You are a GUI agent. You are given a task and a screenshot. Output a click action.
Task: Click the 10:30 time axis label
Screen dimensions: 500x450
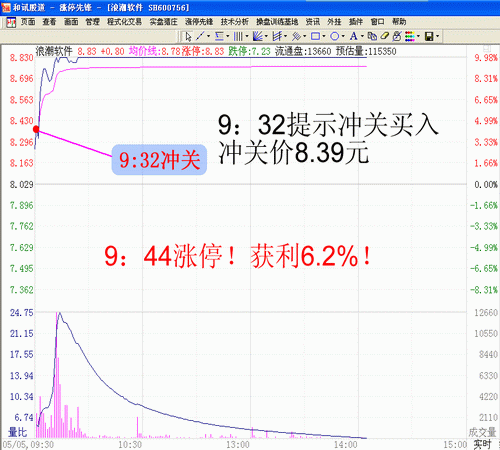[130, 445]
